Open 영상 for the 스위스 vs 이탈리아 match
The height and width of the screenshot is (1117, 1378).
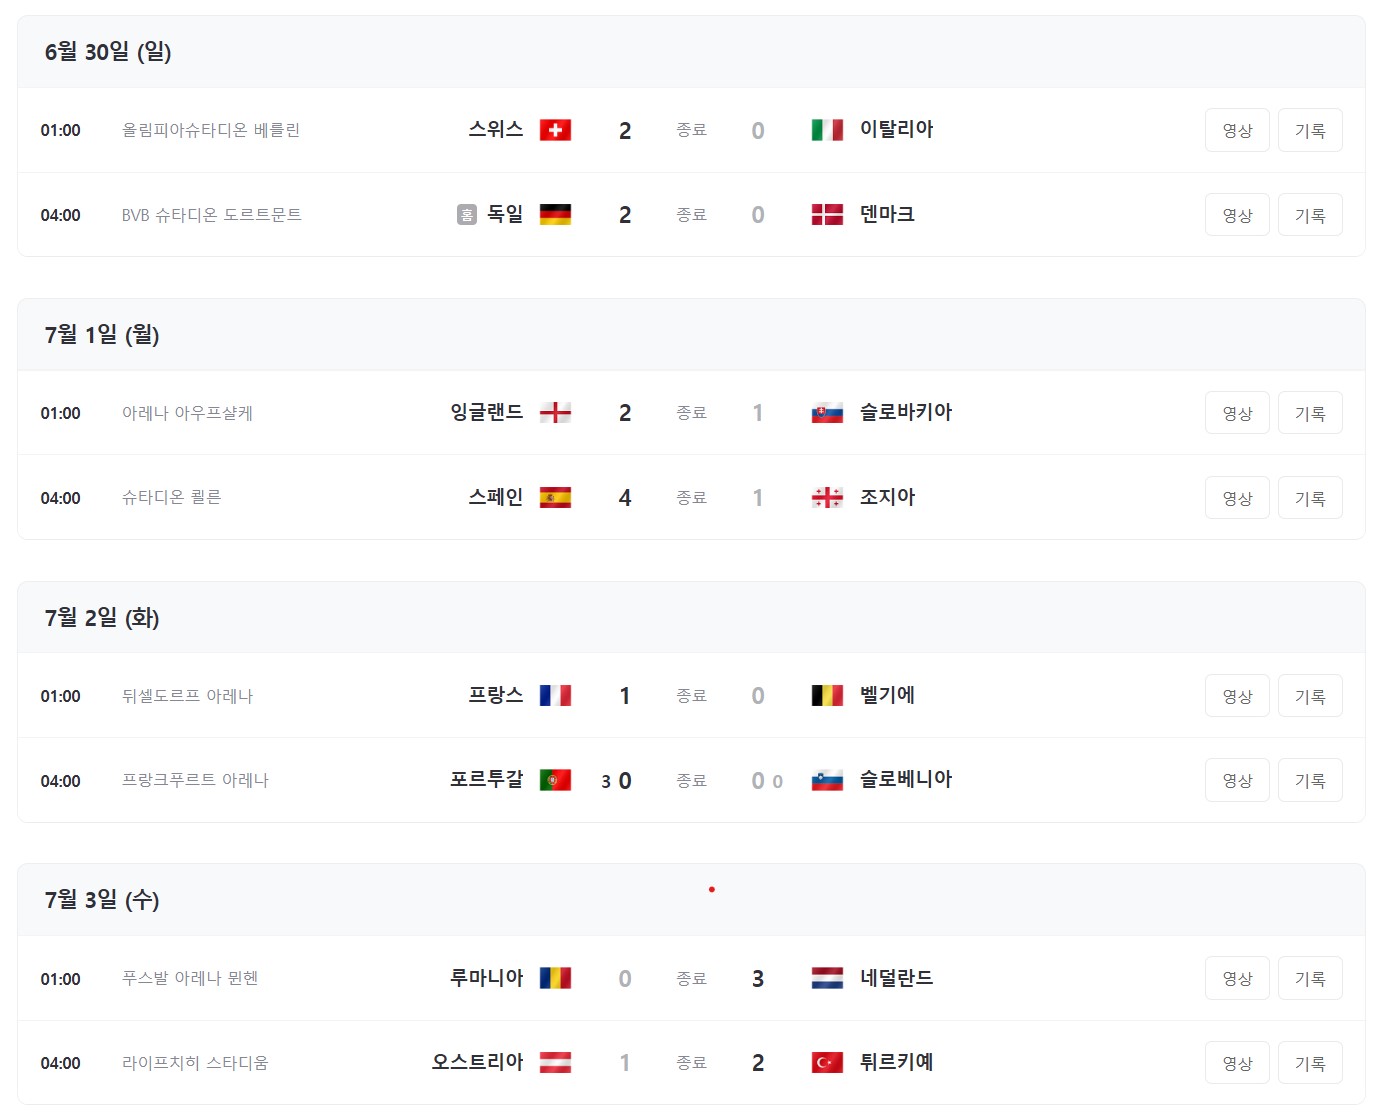(1237, 129)
